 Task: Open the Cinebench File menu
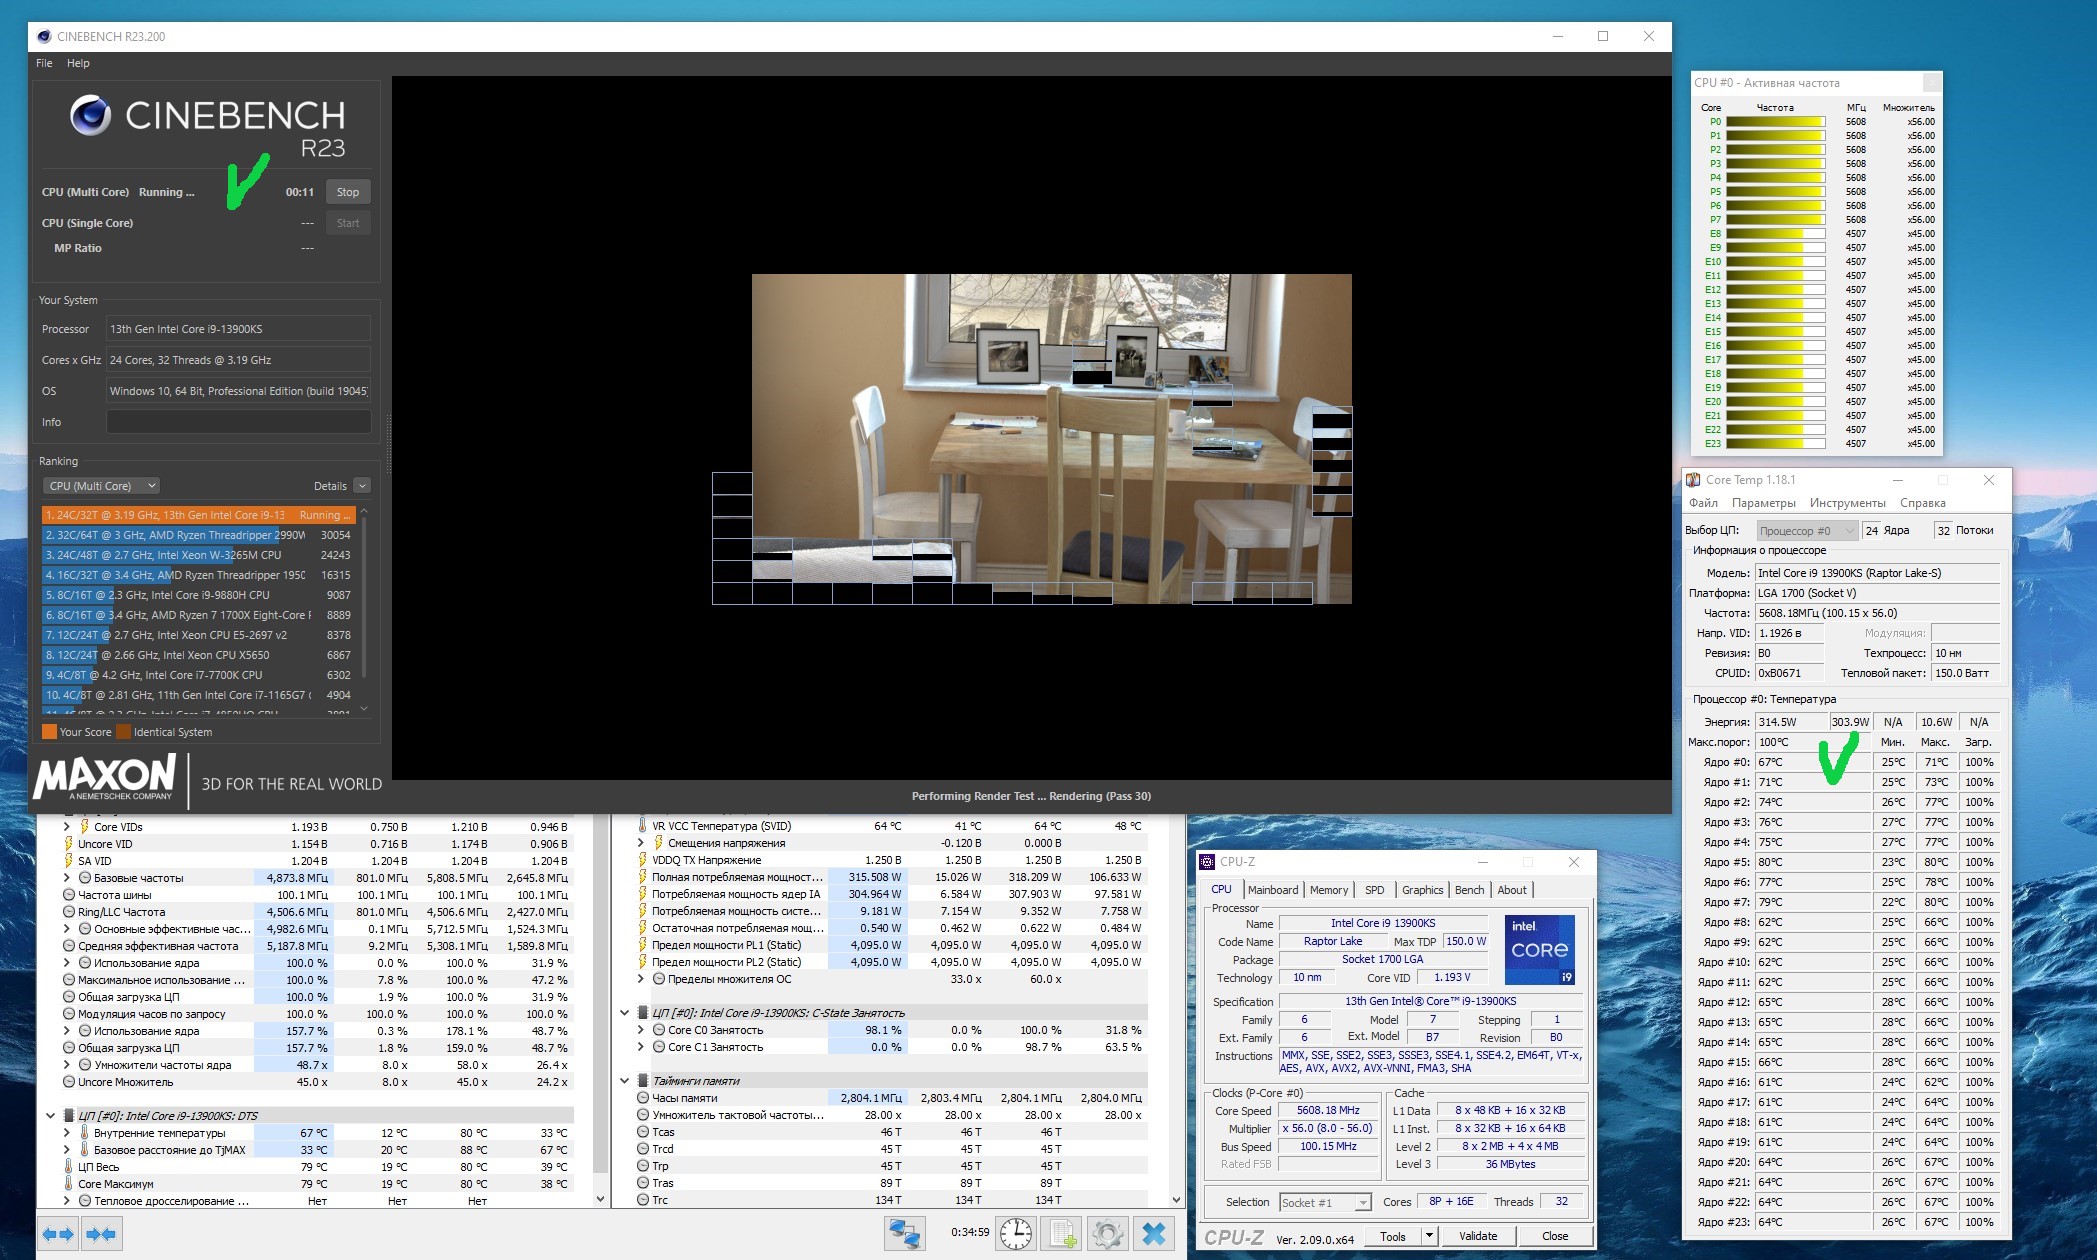tap(44, 63)
